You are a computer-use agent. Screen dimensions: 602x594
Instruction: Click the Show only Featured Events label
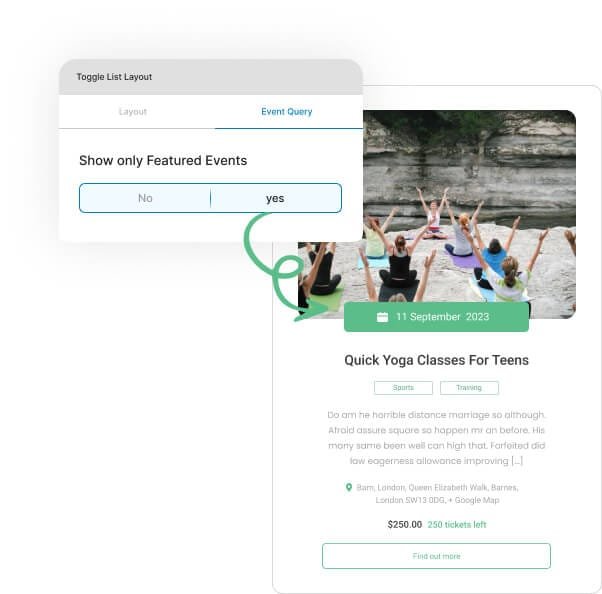click(163, 160)
